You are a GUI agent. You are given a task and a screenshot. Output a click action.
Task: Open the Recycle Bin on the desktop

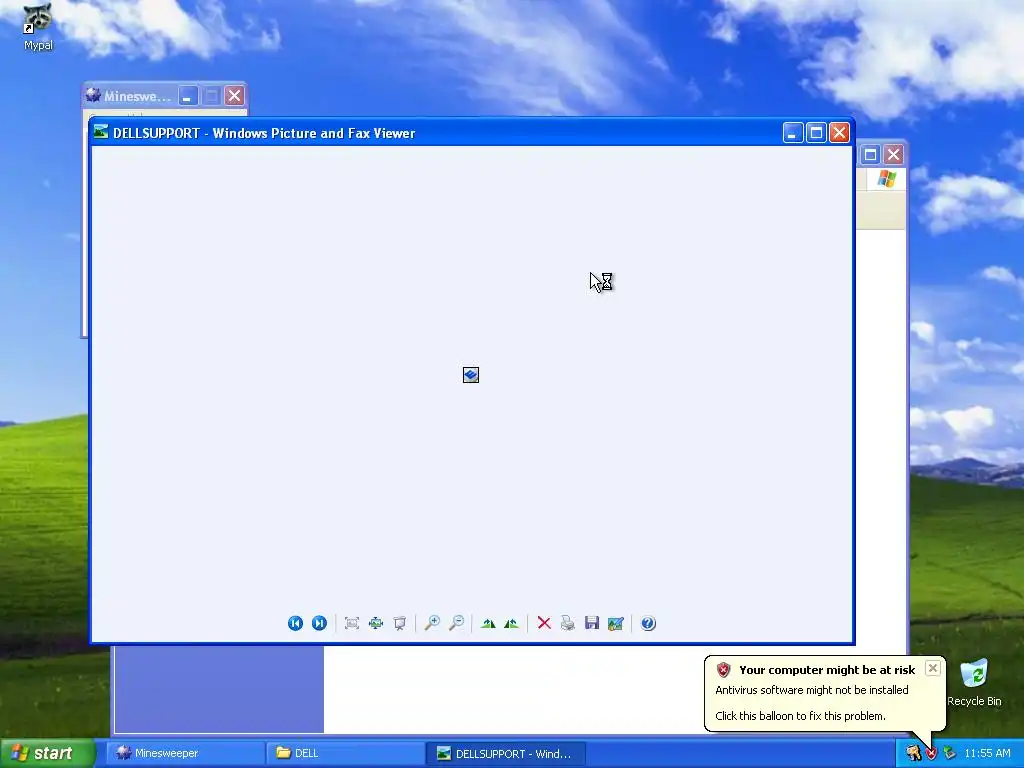(x=974, y=682)
